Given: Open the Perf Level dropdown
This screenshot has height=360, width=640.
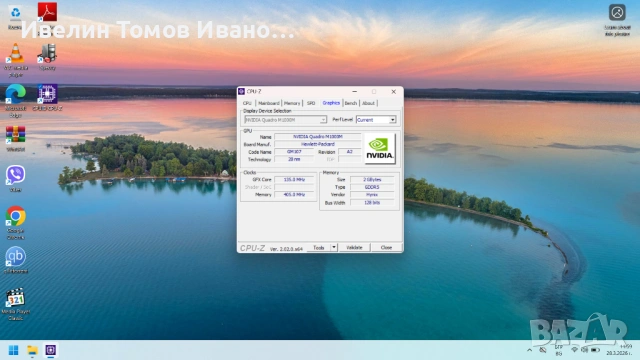Looking at the screenshot, I should pyautogui.click(x=376, y=120).
